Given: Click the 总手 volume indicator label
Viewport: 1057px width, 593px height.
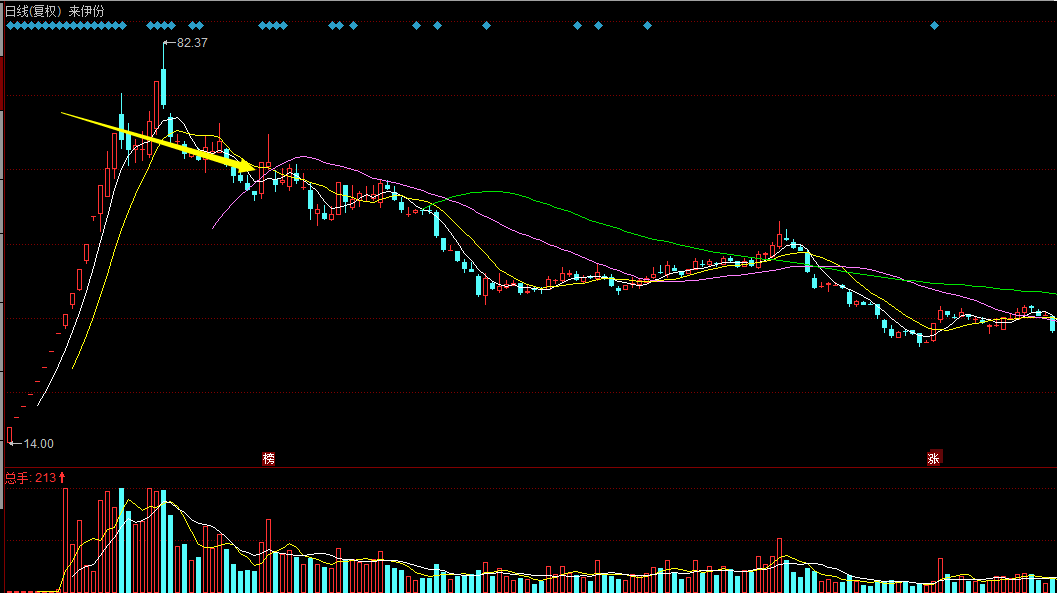Looking at the screenshot, I should click(x=17, y=478).
